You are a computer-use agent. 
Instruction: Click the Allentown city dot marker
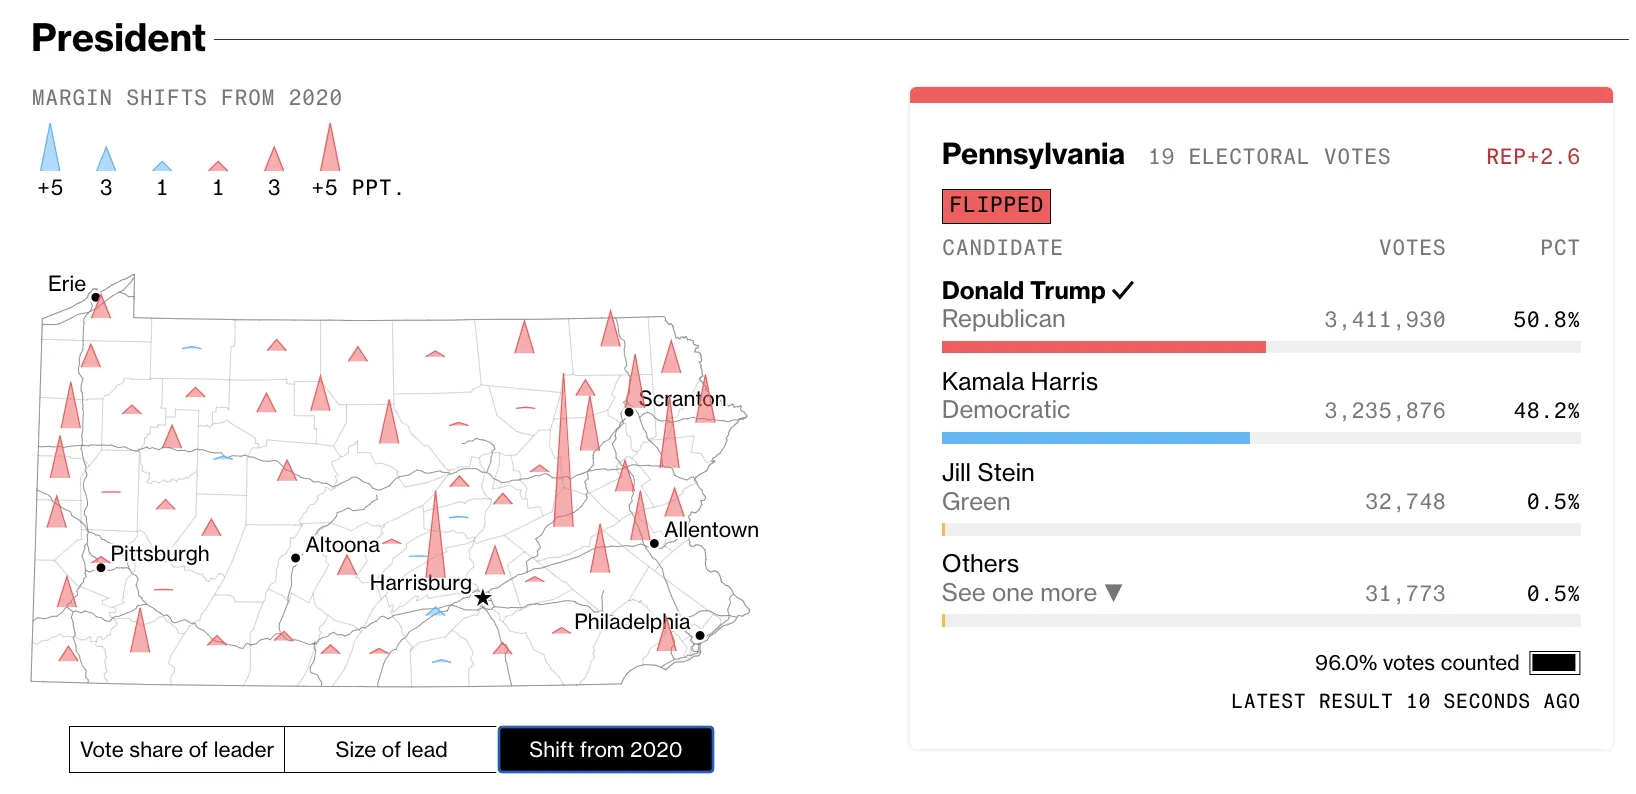654,544
